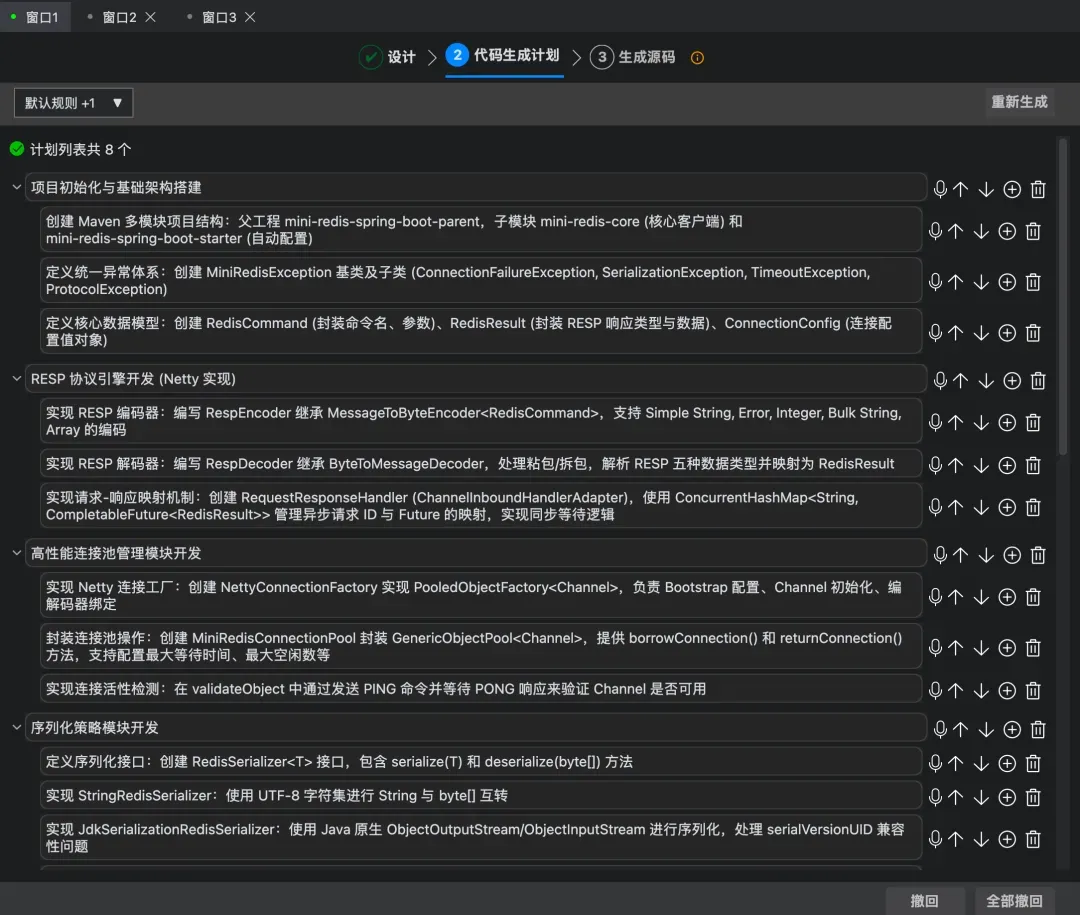Edit the 定义序列化接口 task text
This screenshot has height=915, width=1080.
pyautogui.click(x=481, y=762)
